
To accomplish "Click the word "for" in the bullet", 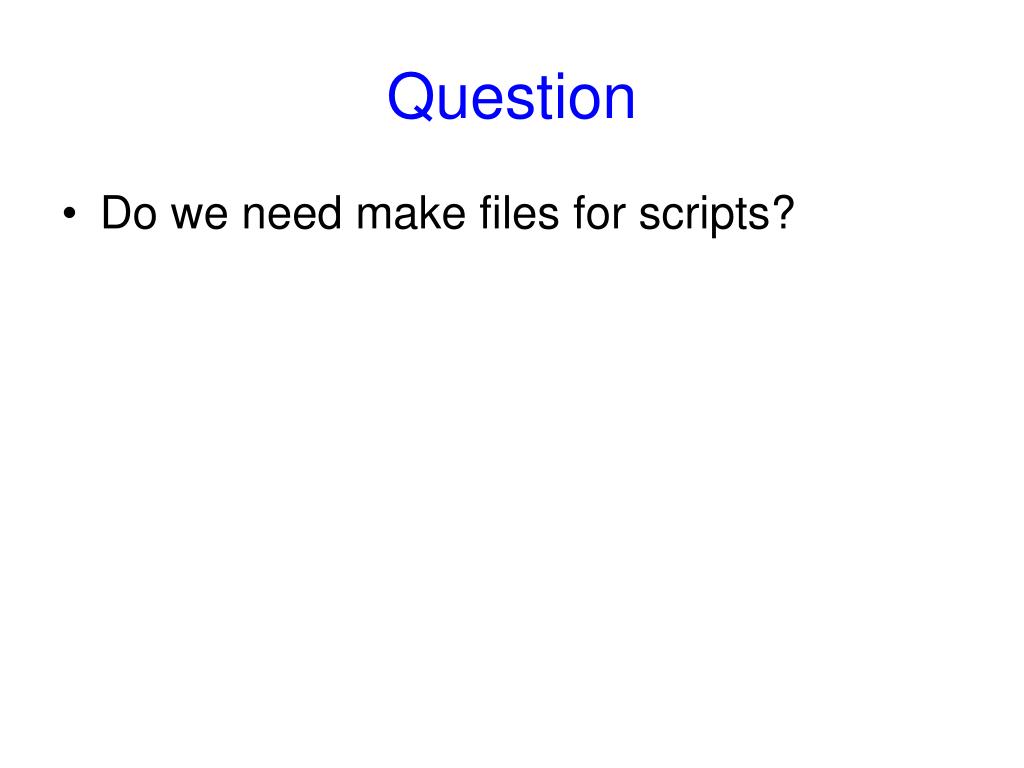I will tap(600, 213).
